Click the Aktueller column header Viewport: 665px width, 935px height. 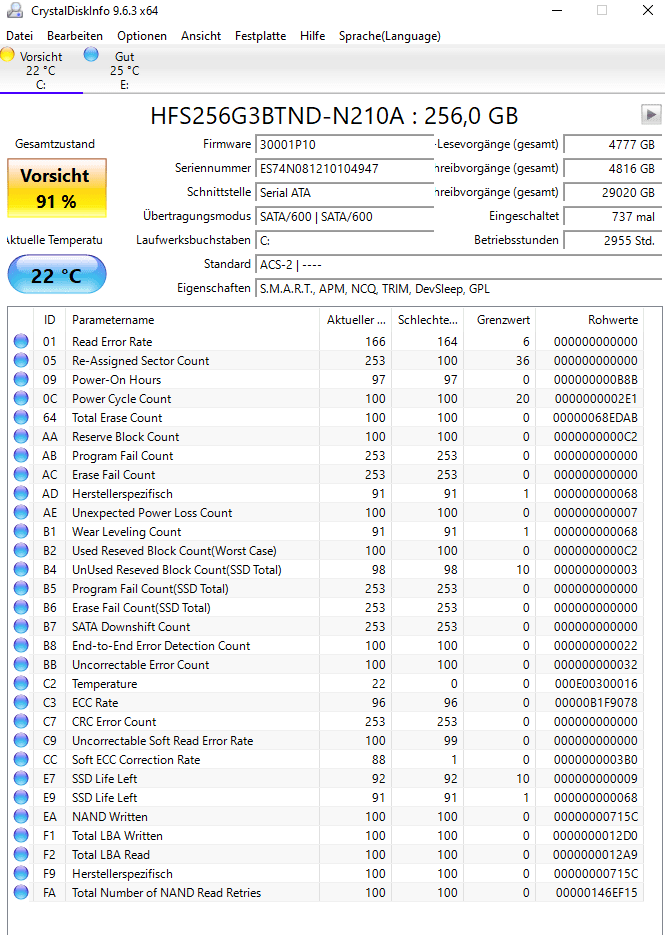point(355,320)
